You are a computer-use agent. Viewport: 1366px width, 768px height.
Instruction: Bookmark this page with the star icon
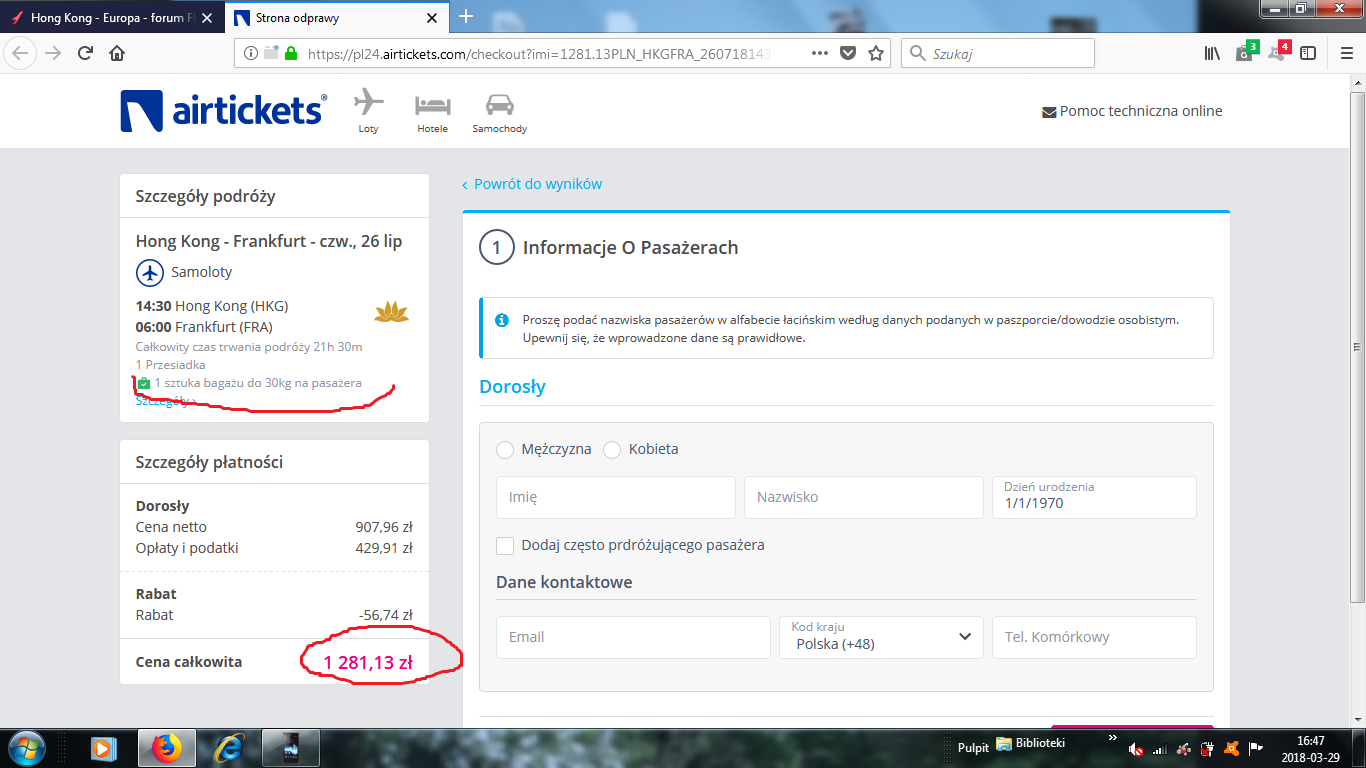(876, 54)
